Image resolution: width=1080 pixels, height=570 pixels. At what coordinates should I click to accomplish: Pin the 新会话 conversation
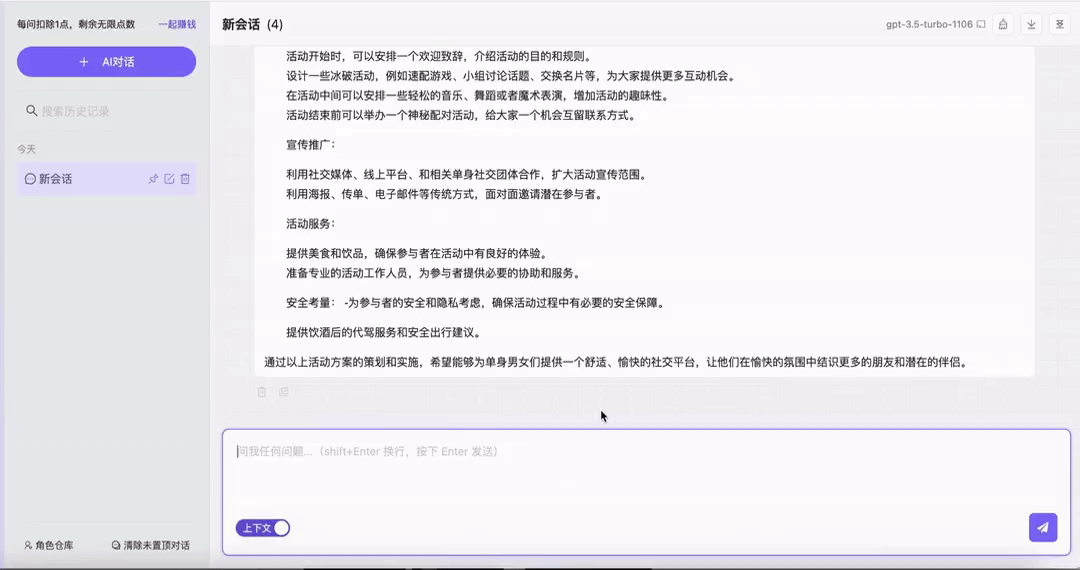(x=153, y=179)
